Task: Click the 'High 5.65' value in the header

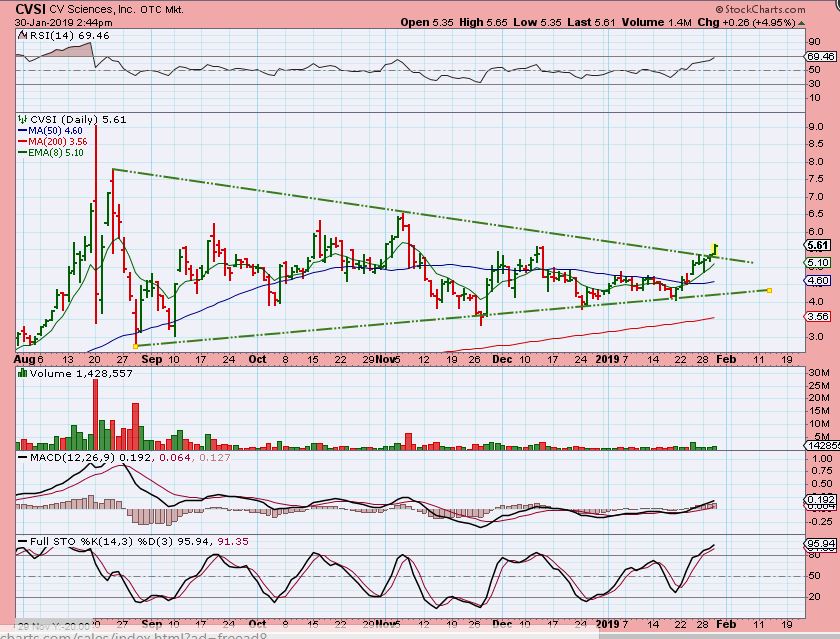Action: tap(483, 22)
